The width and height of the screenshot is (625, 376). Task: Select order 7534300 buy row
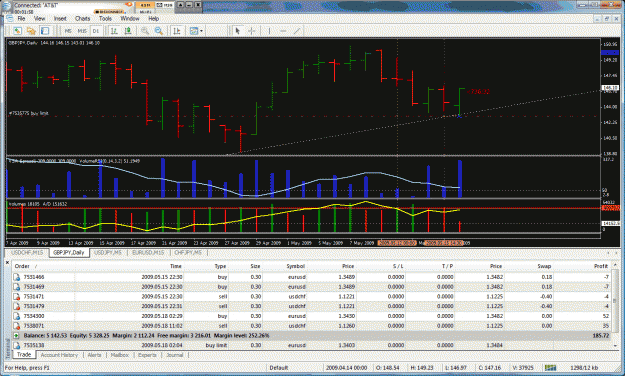312,316
